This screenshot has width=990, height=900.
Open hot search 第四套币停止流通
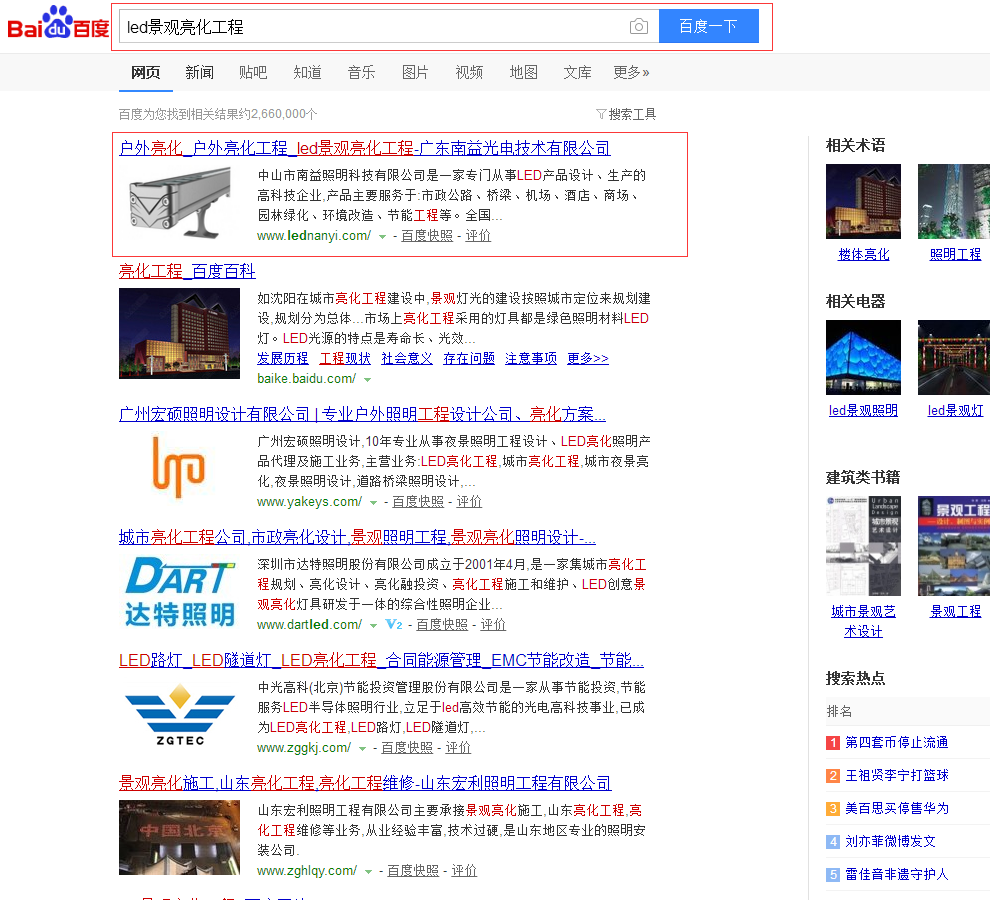coord(896,742)
